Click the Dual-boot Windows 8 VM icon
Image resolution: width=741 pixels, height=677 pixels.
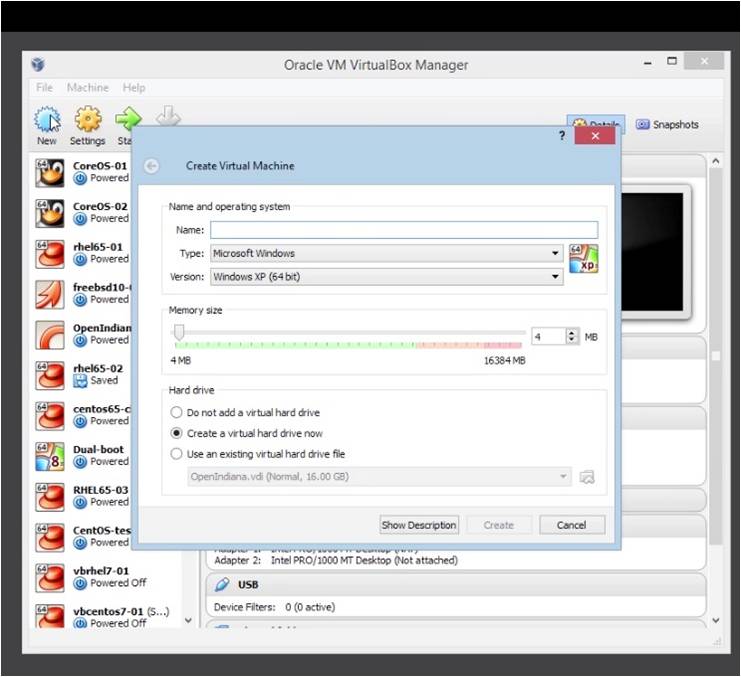click(x=51, y=456)
